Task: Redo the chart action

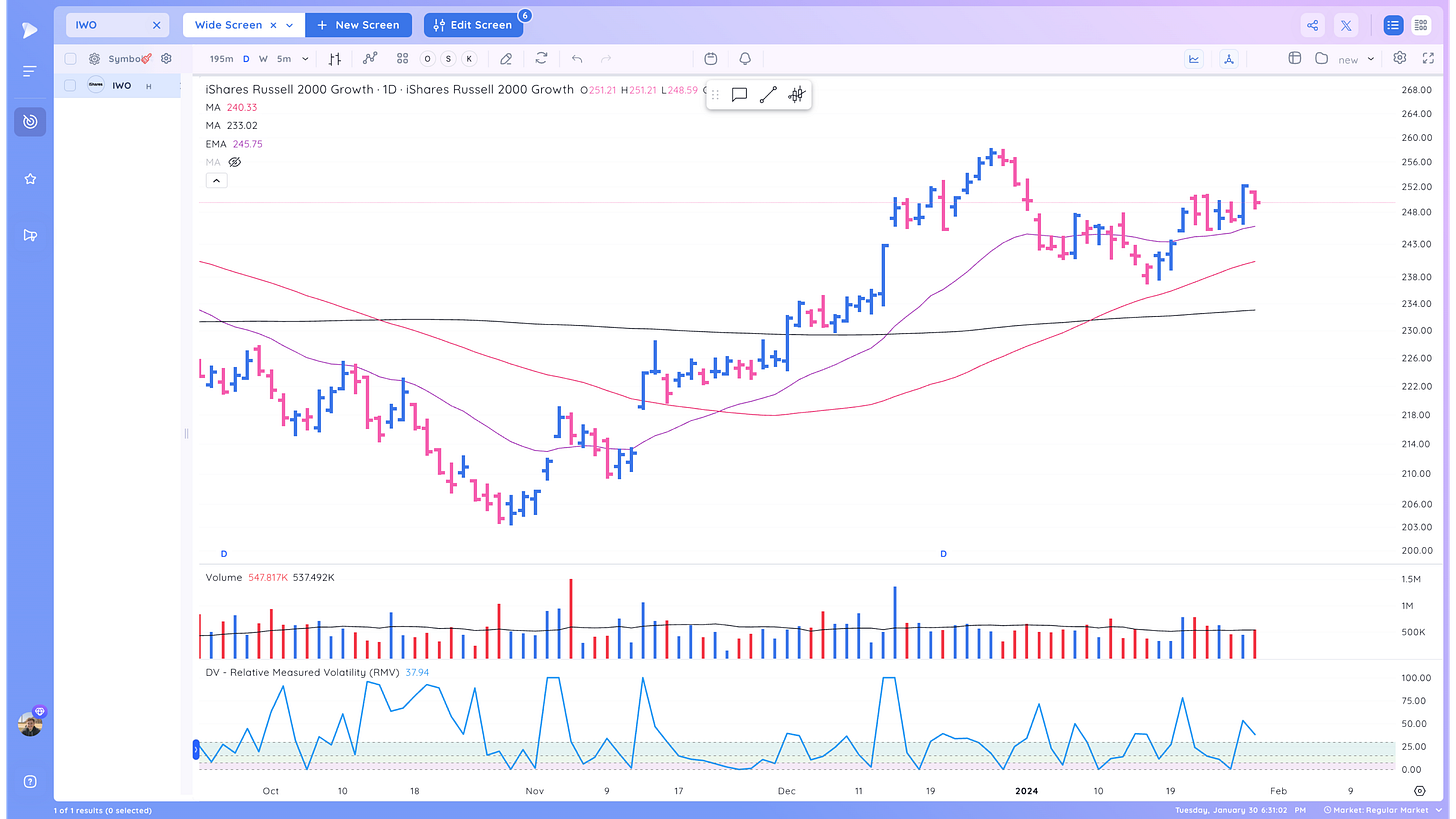Action: (606, 59)
